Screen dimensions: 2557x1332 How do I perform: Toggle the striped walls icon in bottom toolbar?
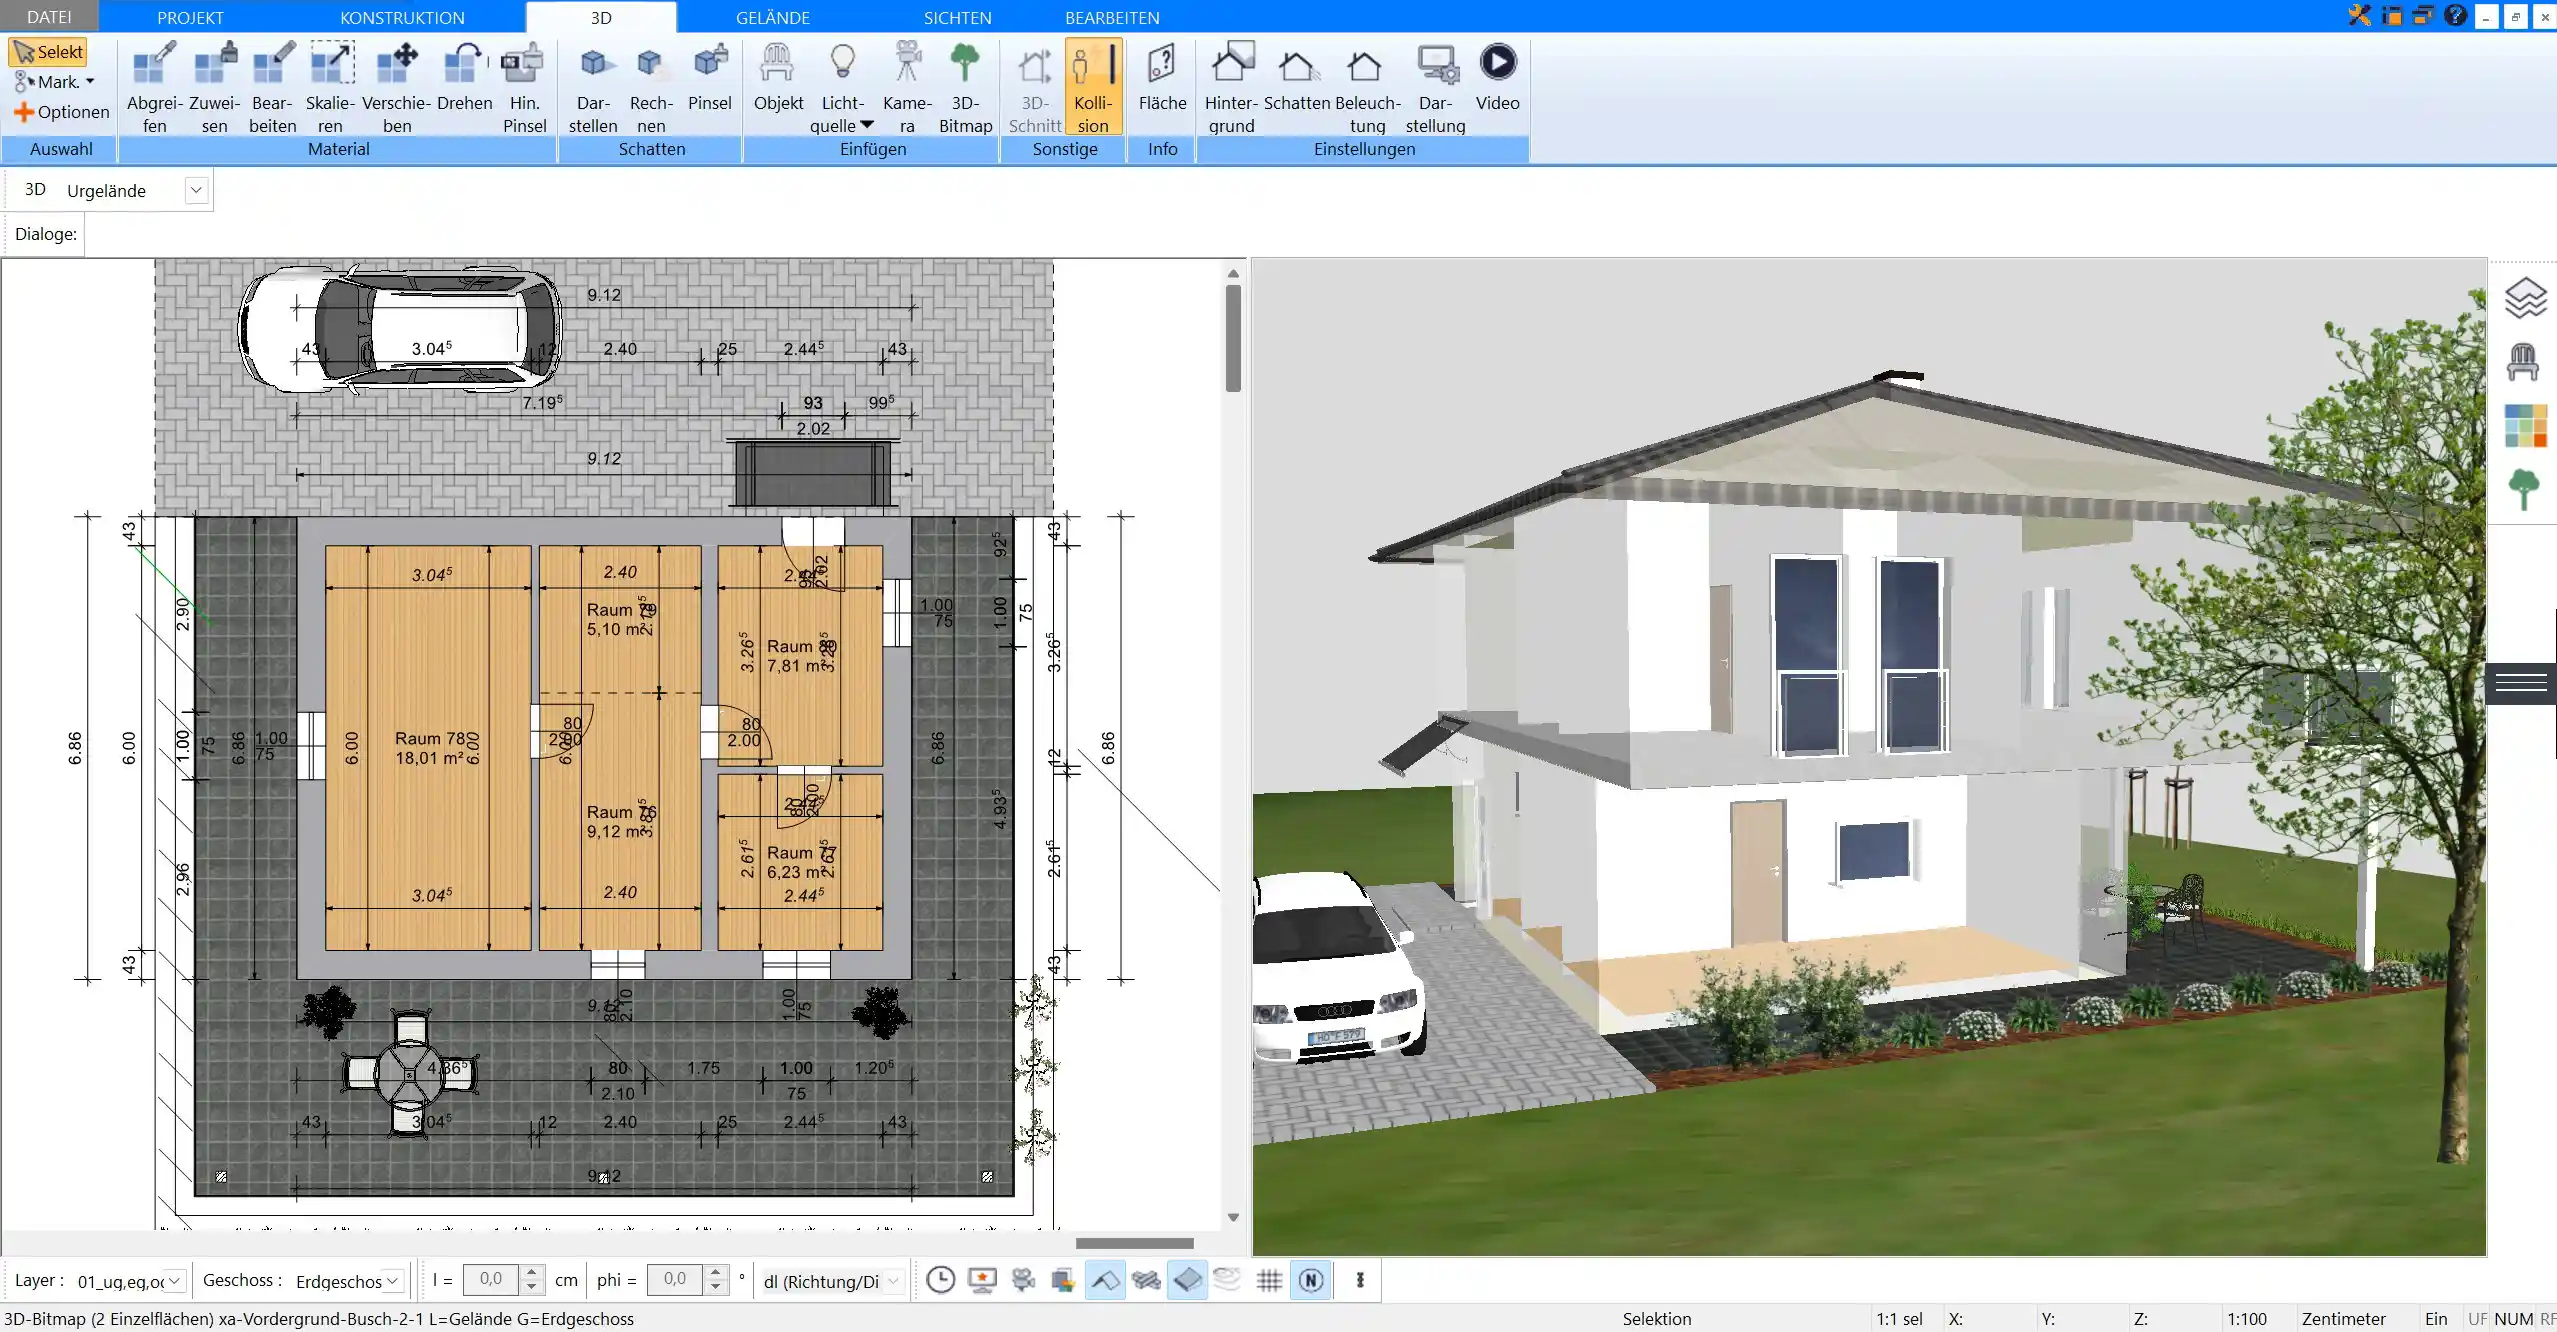point(1146,1280)
